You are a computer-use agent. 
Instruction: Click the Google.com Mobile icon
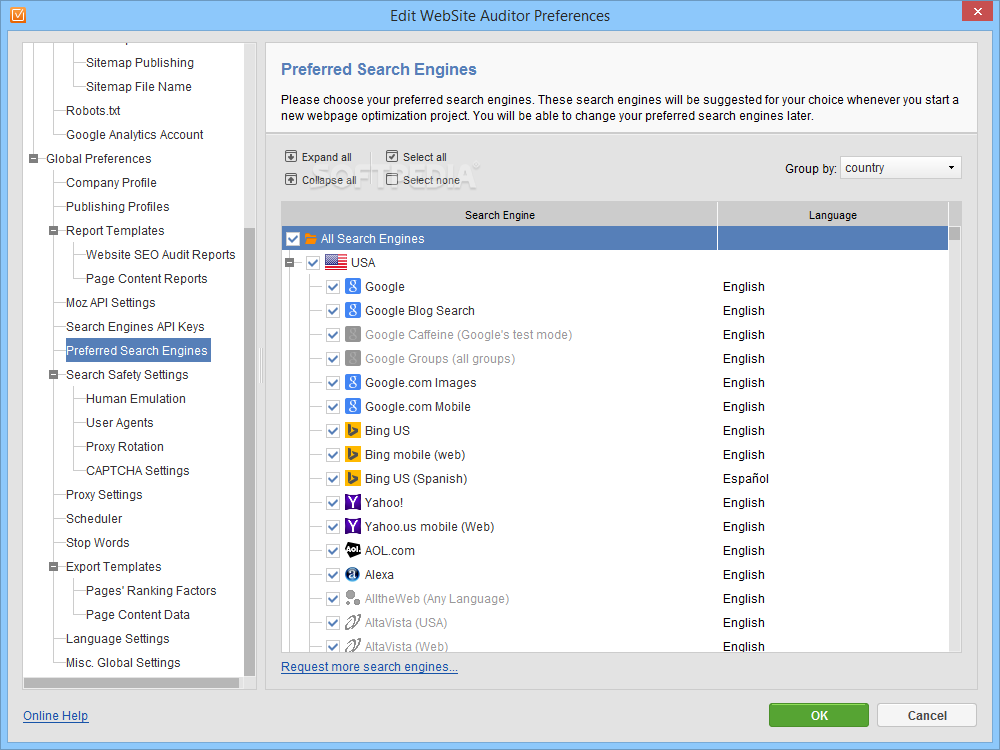coord(353,406)
